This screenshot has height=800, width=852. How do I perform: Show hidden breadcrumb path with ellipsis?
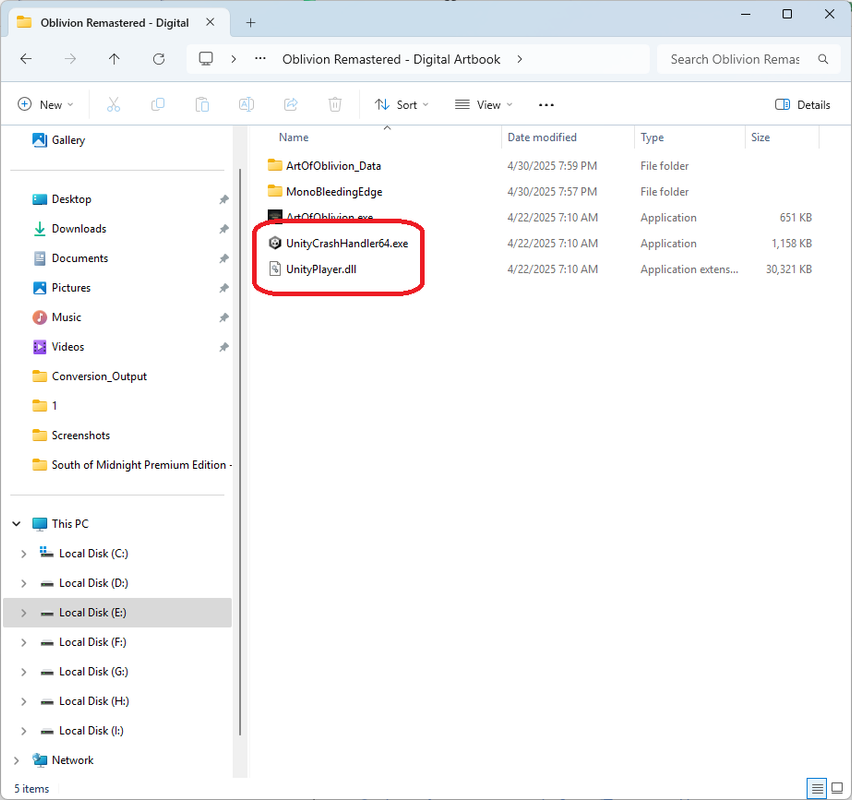[260, 59]
